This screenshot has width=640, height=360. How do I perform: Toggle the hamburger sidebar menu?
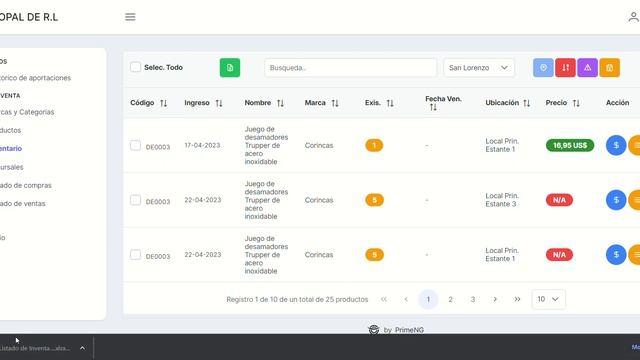pos(130,17)
